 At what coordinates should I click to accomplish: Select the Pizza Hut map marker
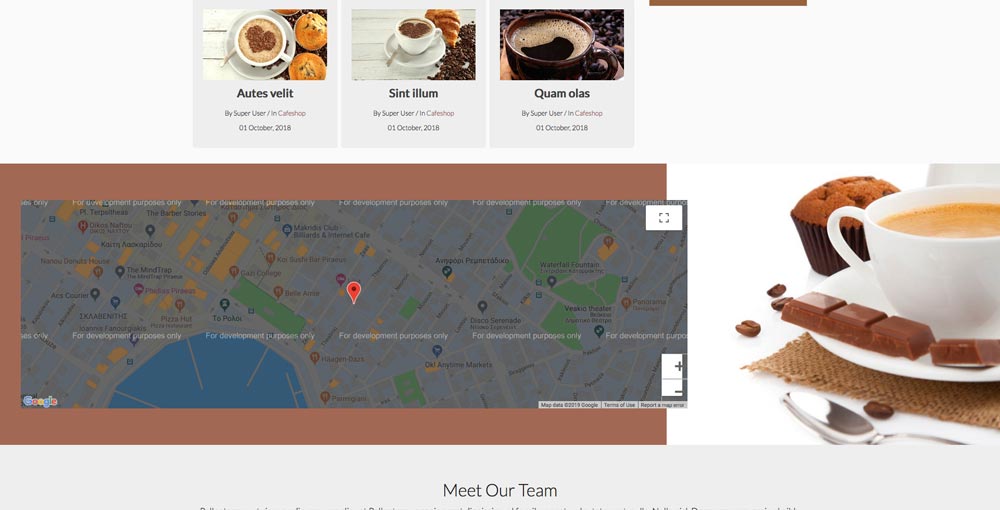180,305
